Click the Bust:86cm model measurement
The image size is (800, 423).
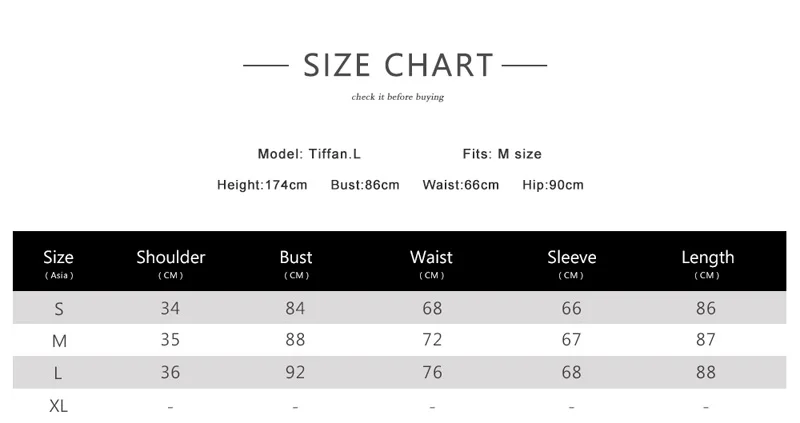[x=365, y=185]
